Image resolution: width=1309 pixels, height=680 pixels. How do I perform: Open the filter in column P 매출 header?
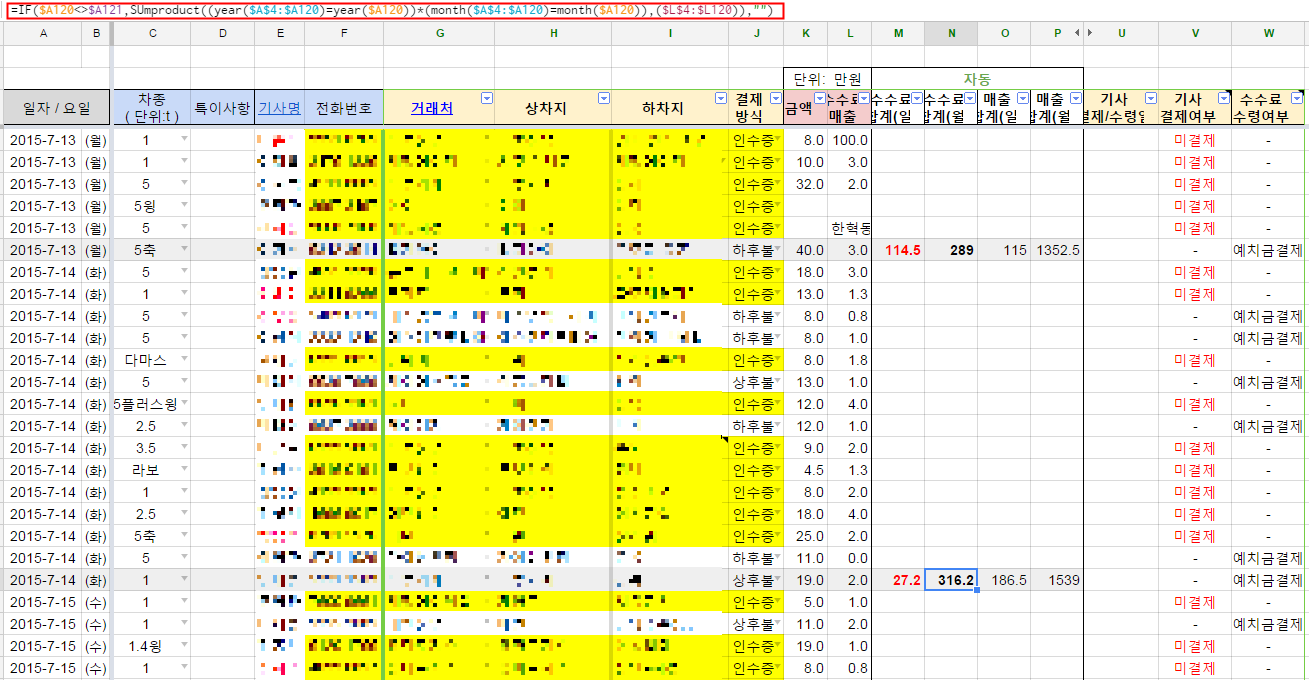1076,98
